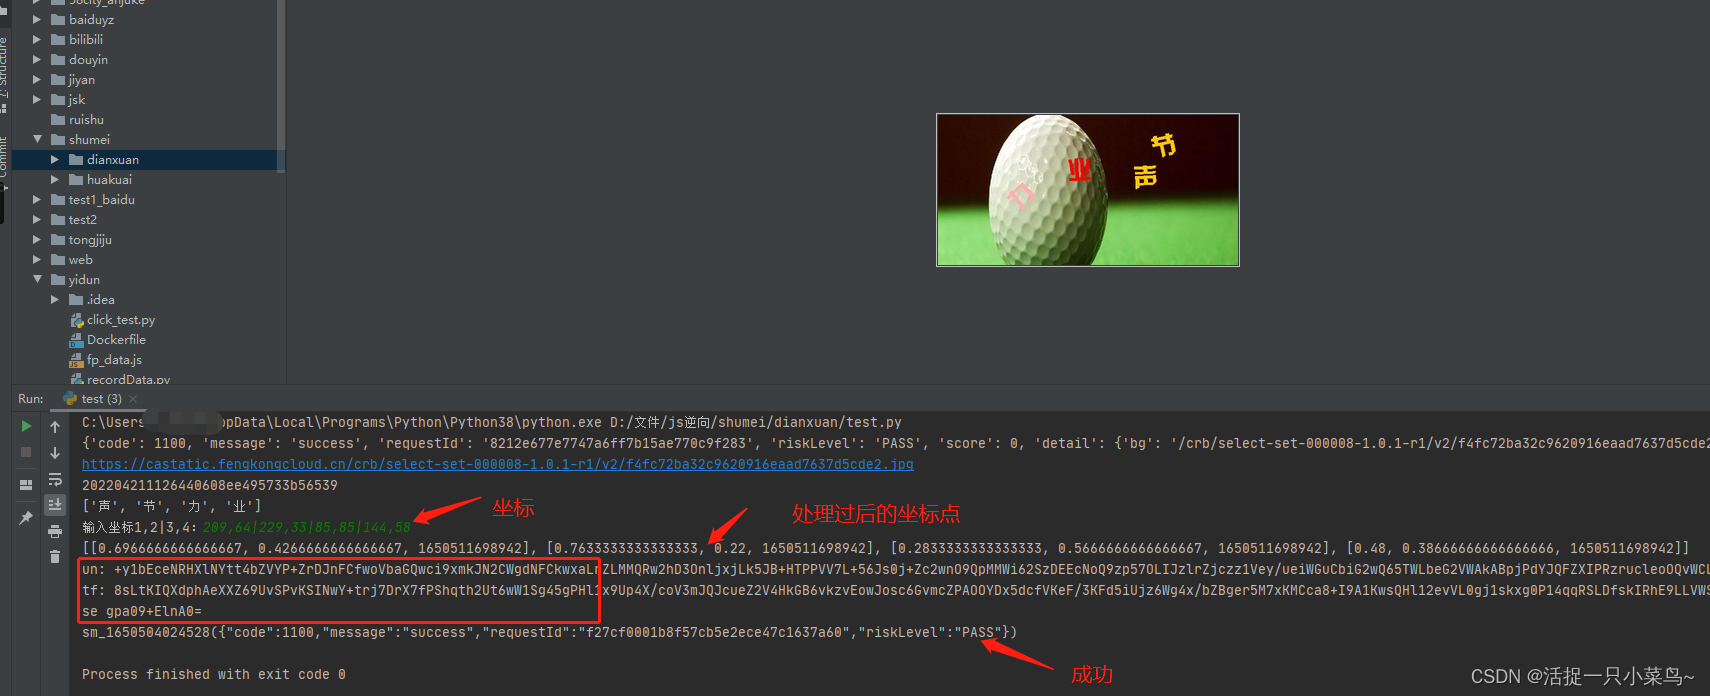1710x696 pixels.
Task: Clear console with the trash icon
Action: click(x=55, y=557)
